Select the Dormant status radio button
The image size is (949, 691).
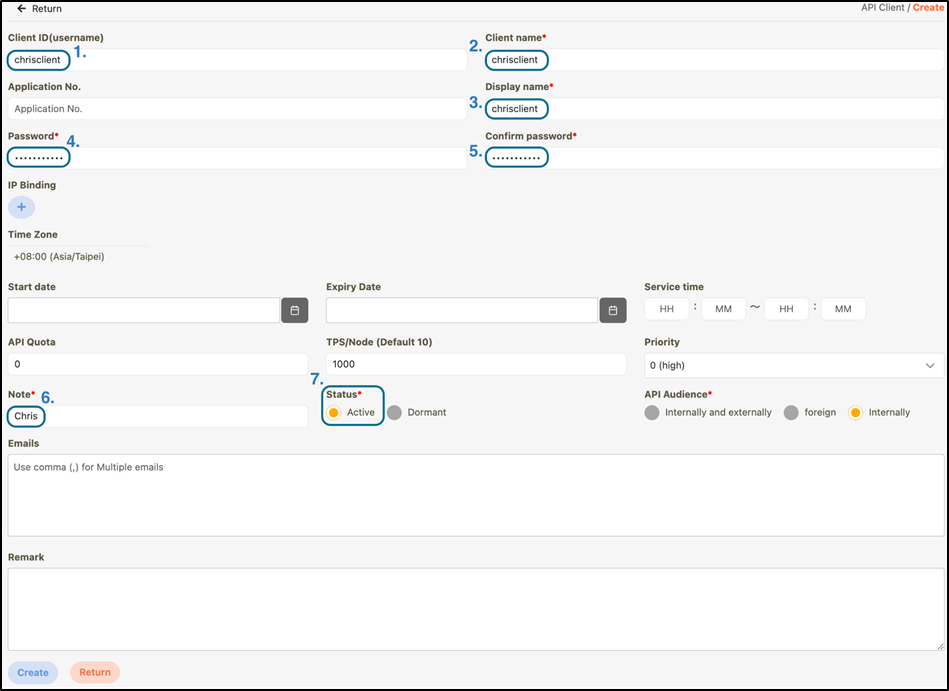[394, 412]
